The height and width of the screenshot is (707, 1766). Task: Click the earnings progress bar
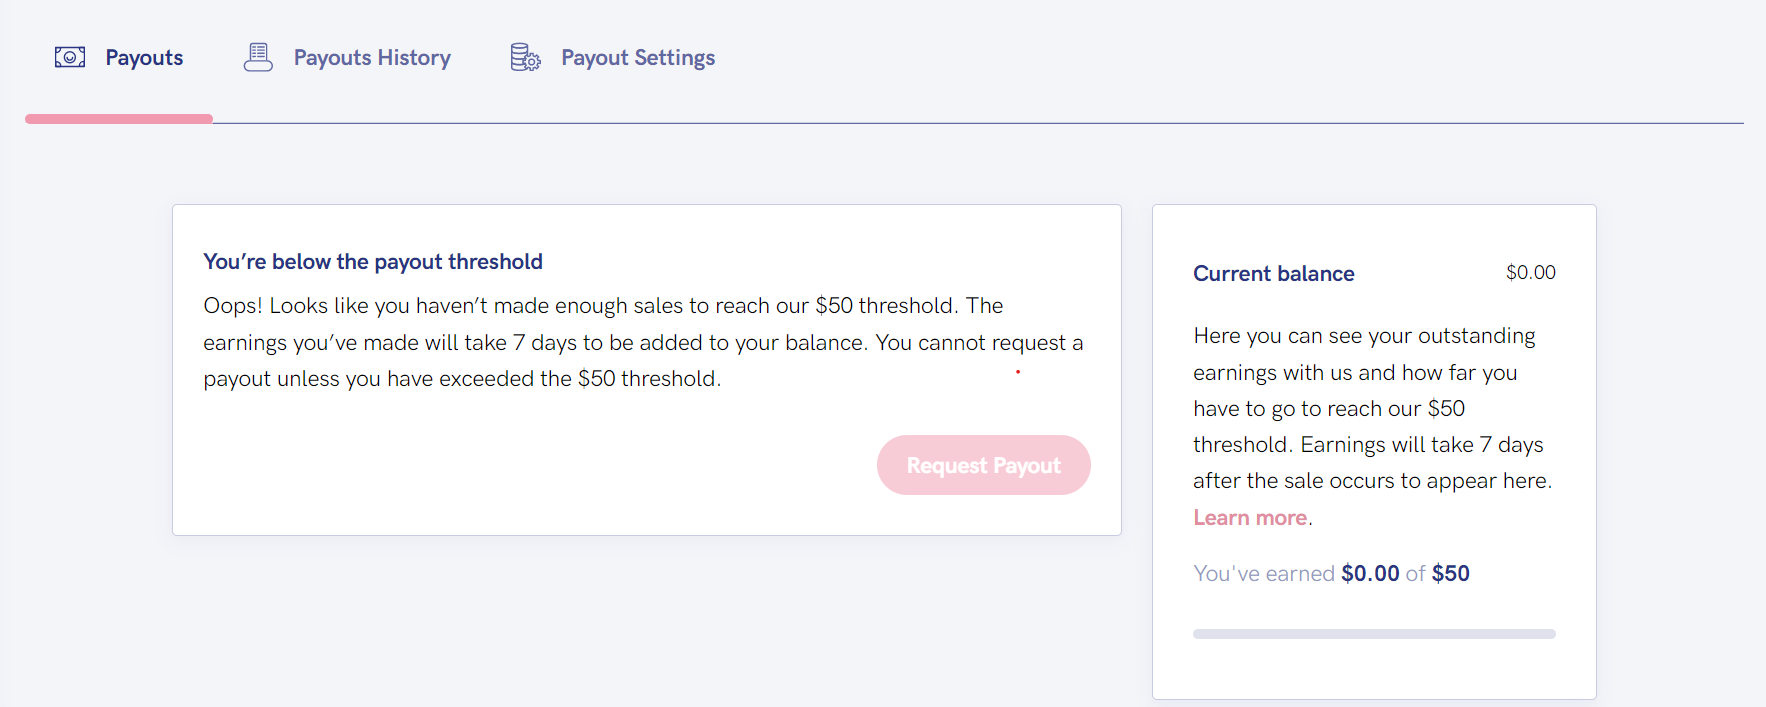pos(1373,633)
